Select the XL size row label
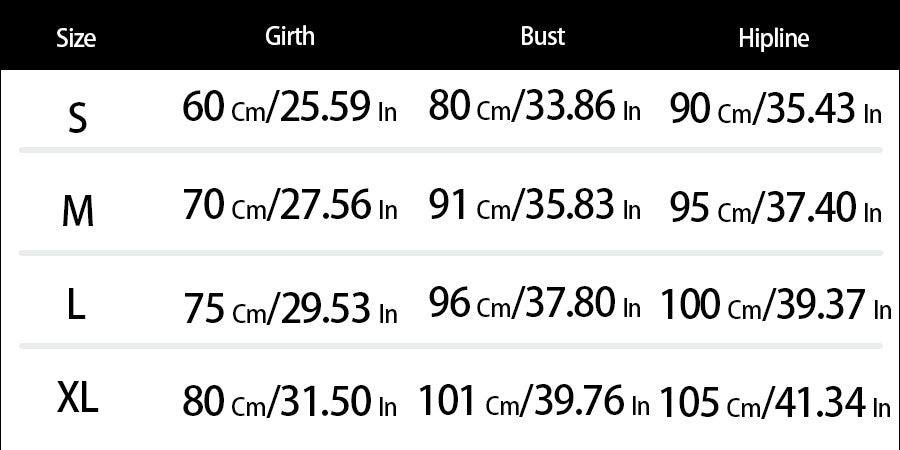Image resolution: width=900 pixels, height=450 pixels. [77, 400]
